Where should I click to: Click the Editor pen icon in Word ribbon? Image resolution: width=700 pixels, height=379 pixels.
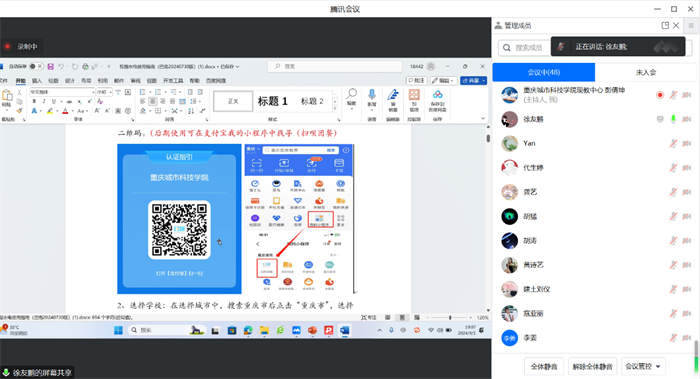pos(393,95)
